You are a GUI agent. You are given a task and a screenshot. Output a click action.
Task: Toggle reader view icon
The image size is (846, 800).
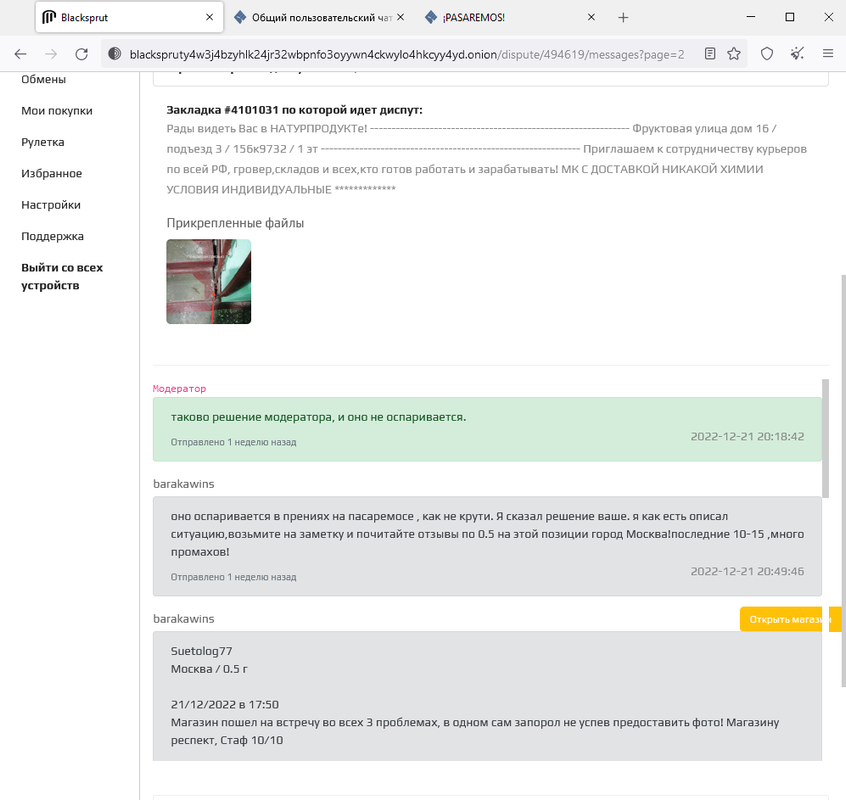[710, 54]
